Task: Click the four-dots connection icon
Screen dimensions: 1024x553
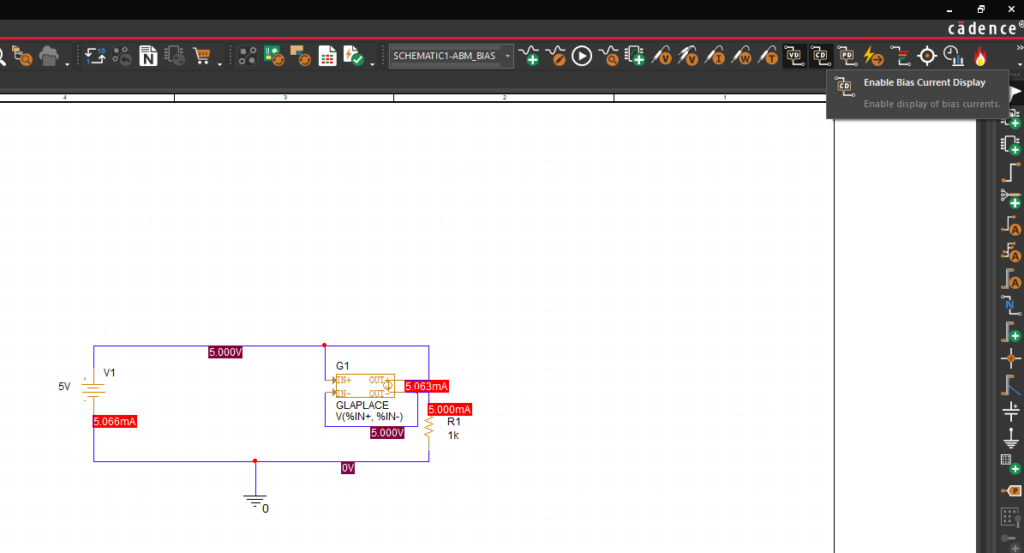Action: pos(248,56)
